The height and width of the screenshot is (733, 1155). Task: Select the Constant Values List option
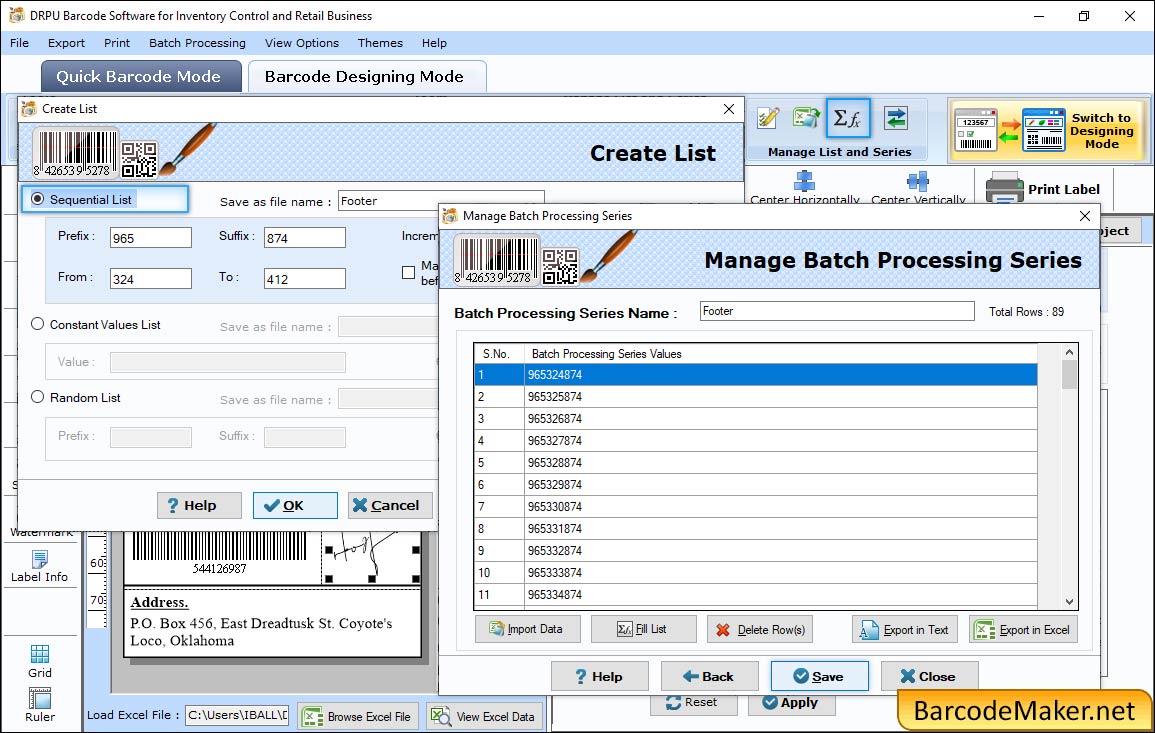coord(38,324)
